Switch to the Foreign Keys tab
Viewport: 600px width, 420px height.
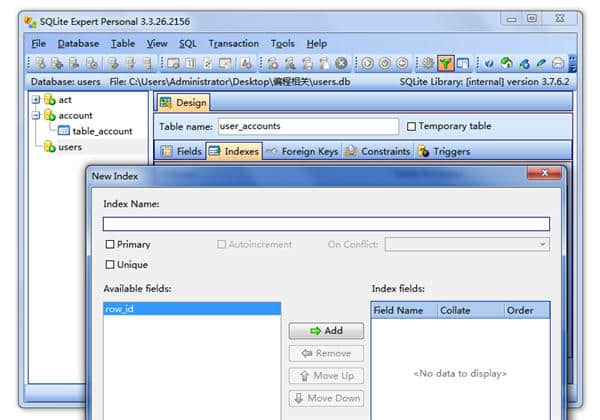tap(302, 151)
